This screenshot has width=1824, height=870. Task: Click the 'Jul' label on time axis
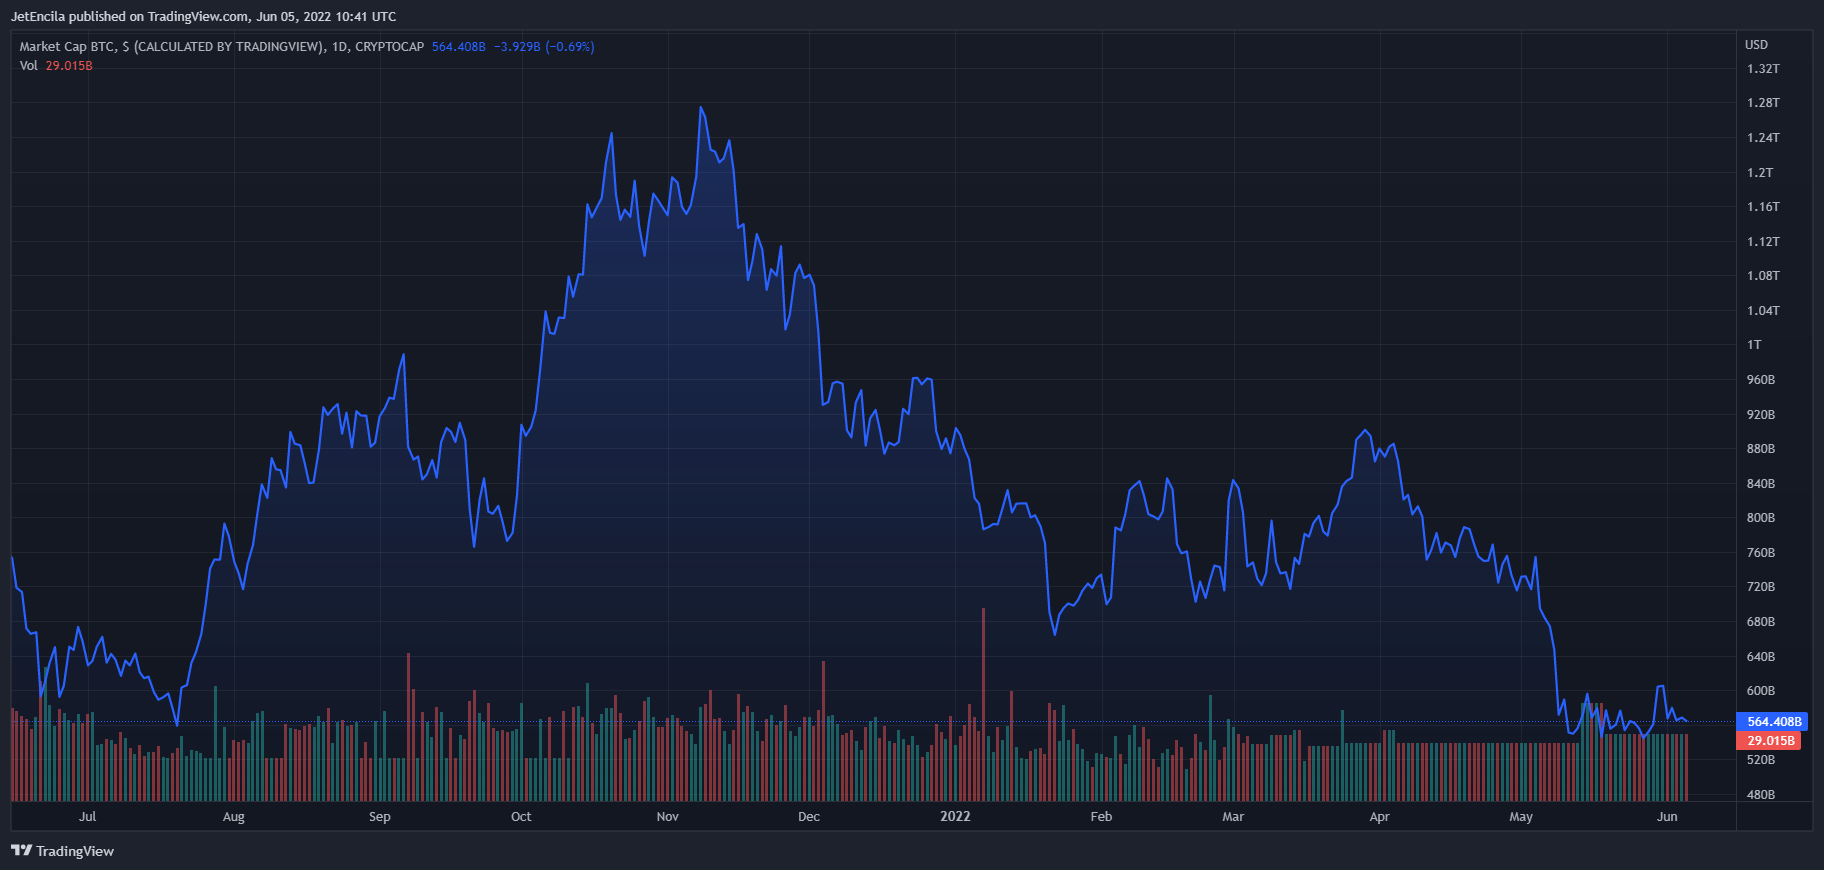click(x=88, y=817)
